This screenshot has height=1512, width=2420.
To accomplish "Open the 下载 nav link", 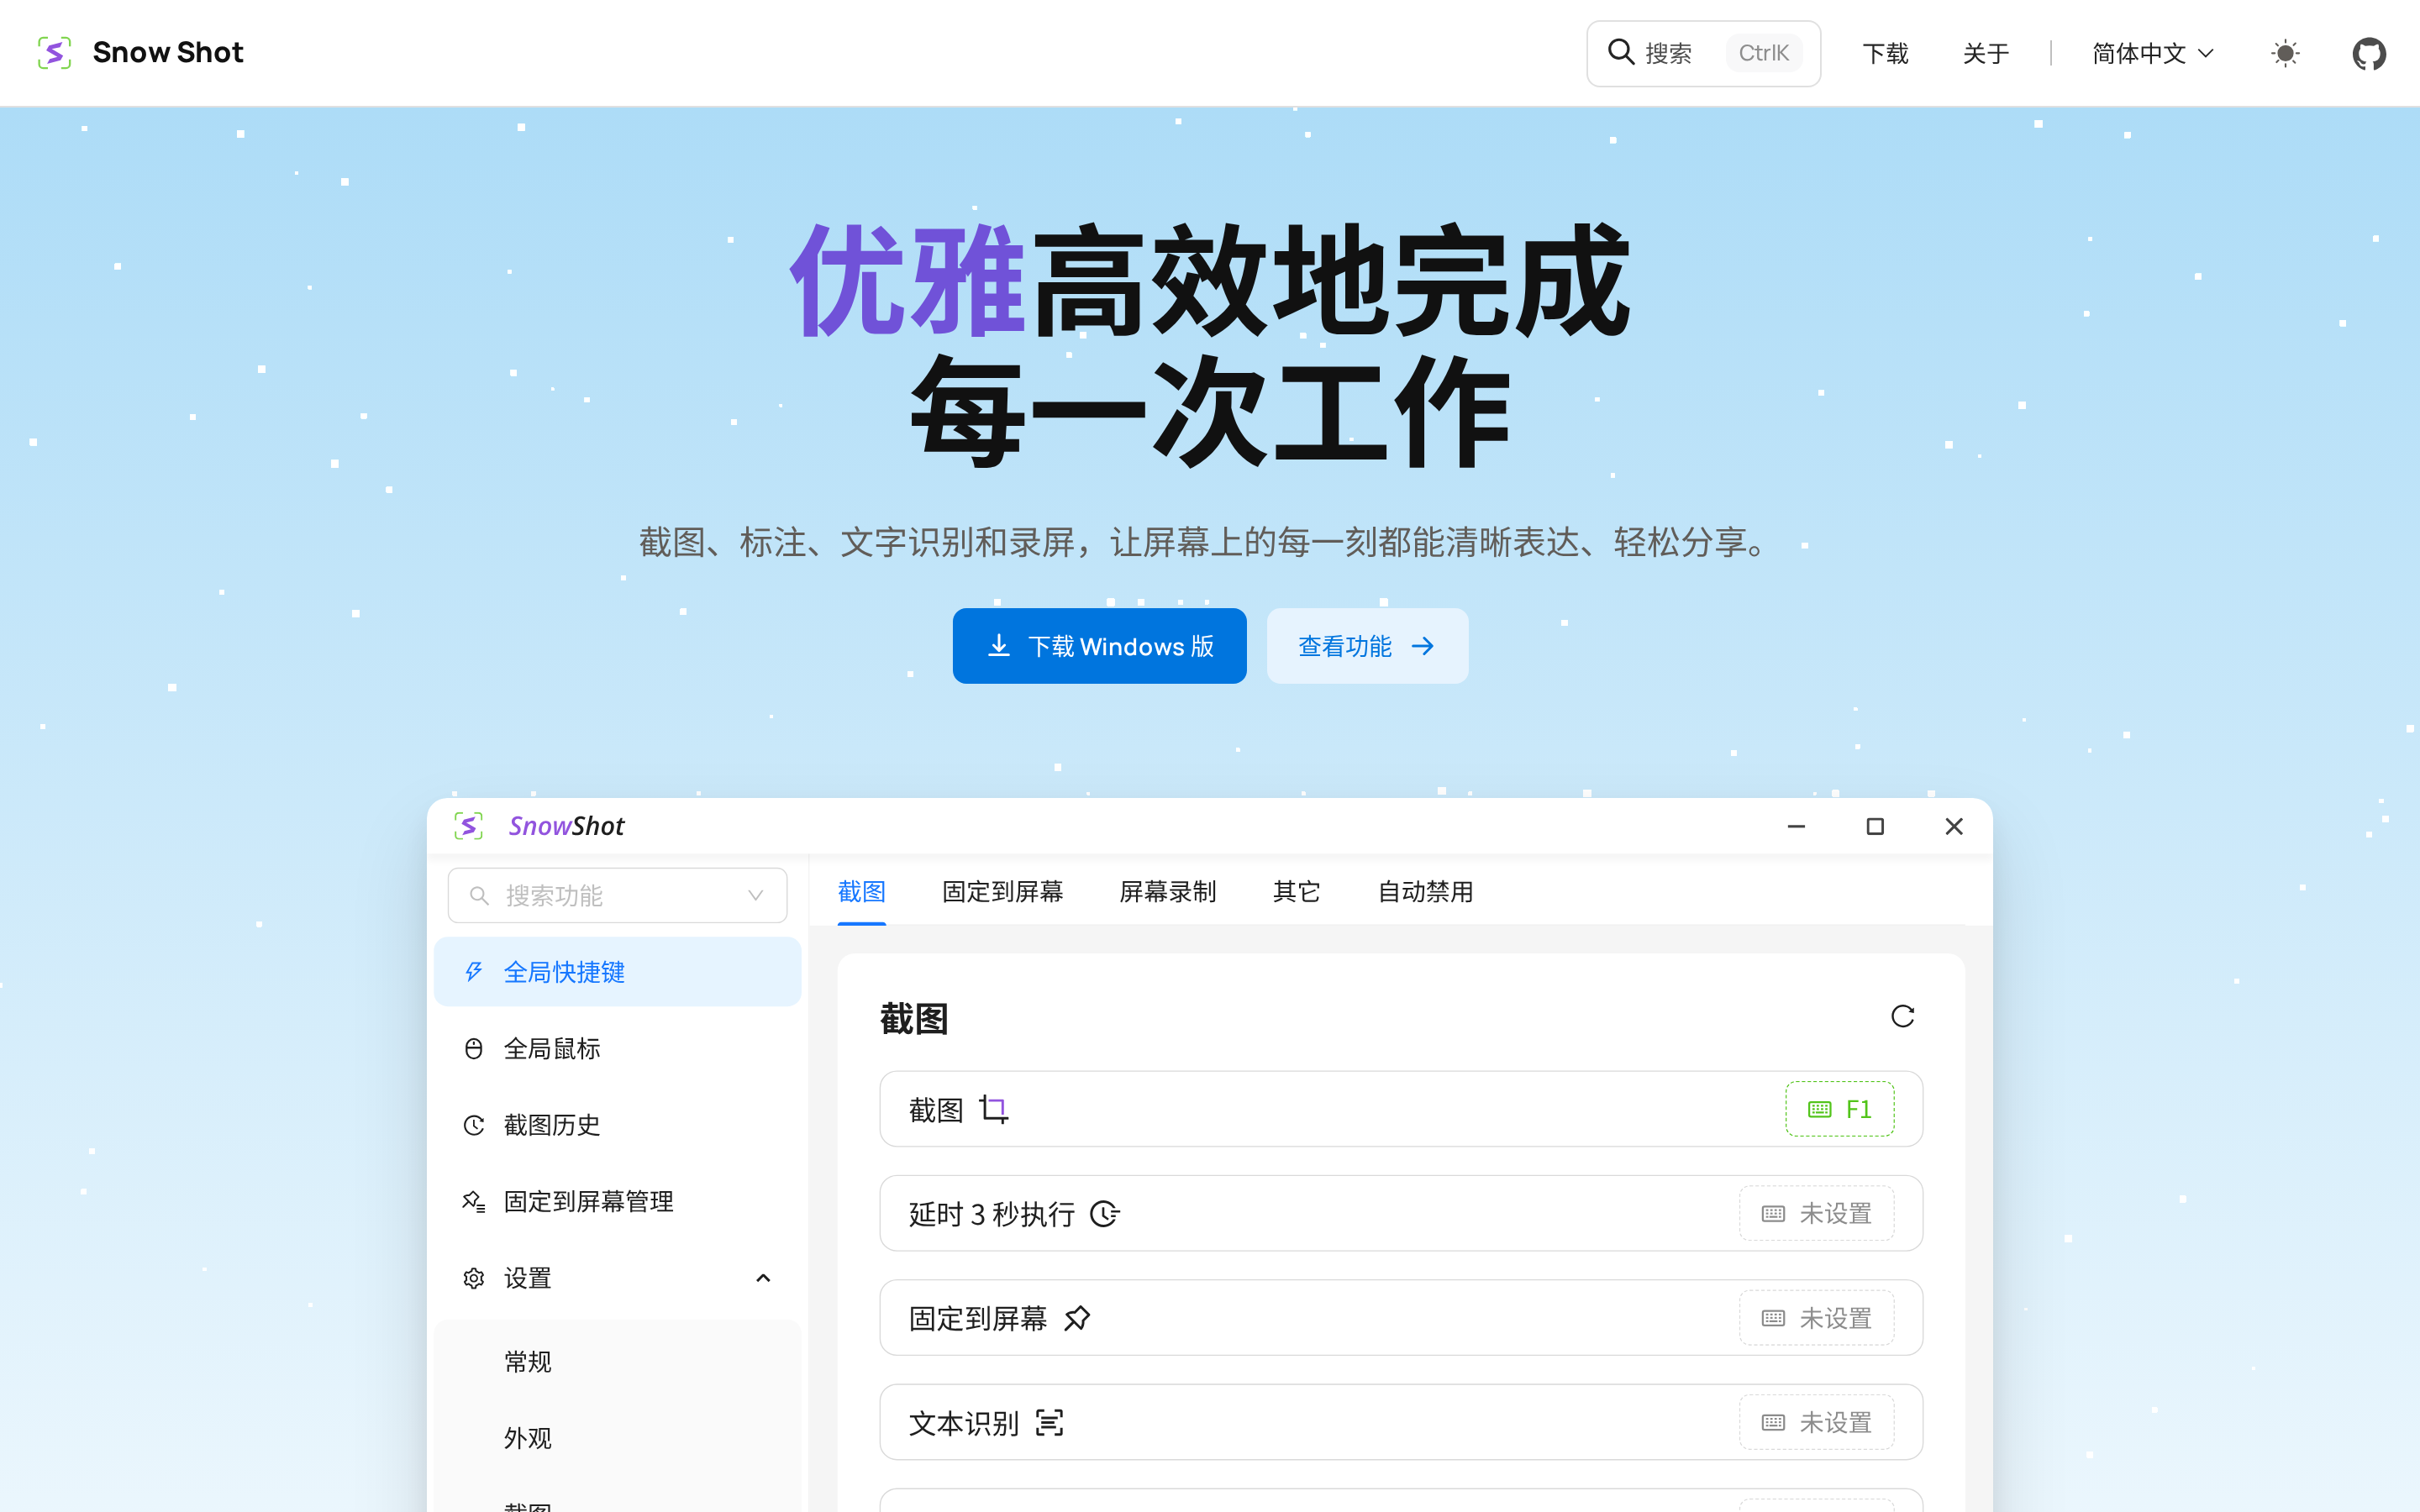I will 1885,53.
